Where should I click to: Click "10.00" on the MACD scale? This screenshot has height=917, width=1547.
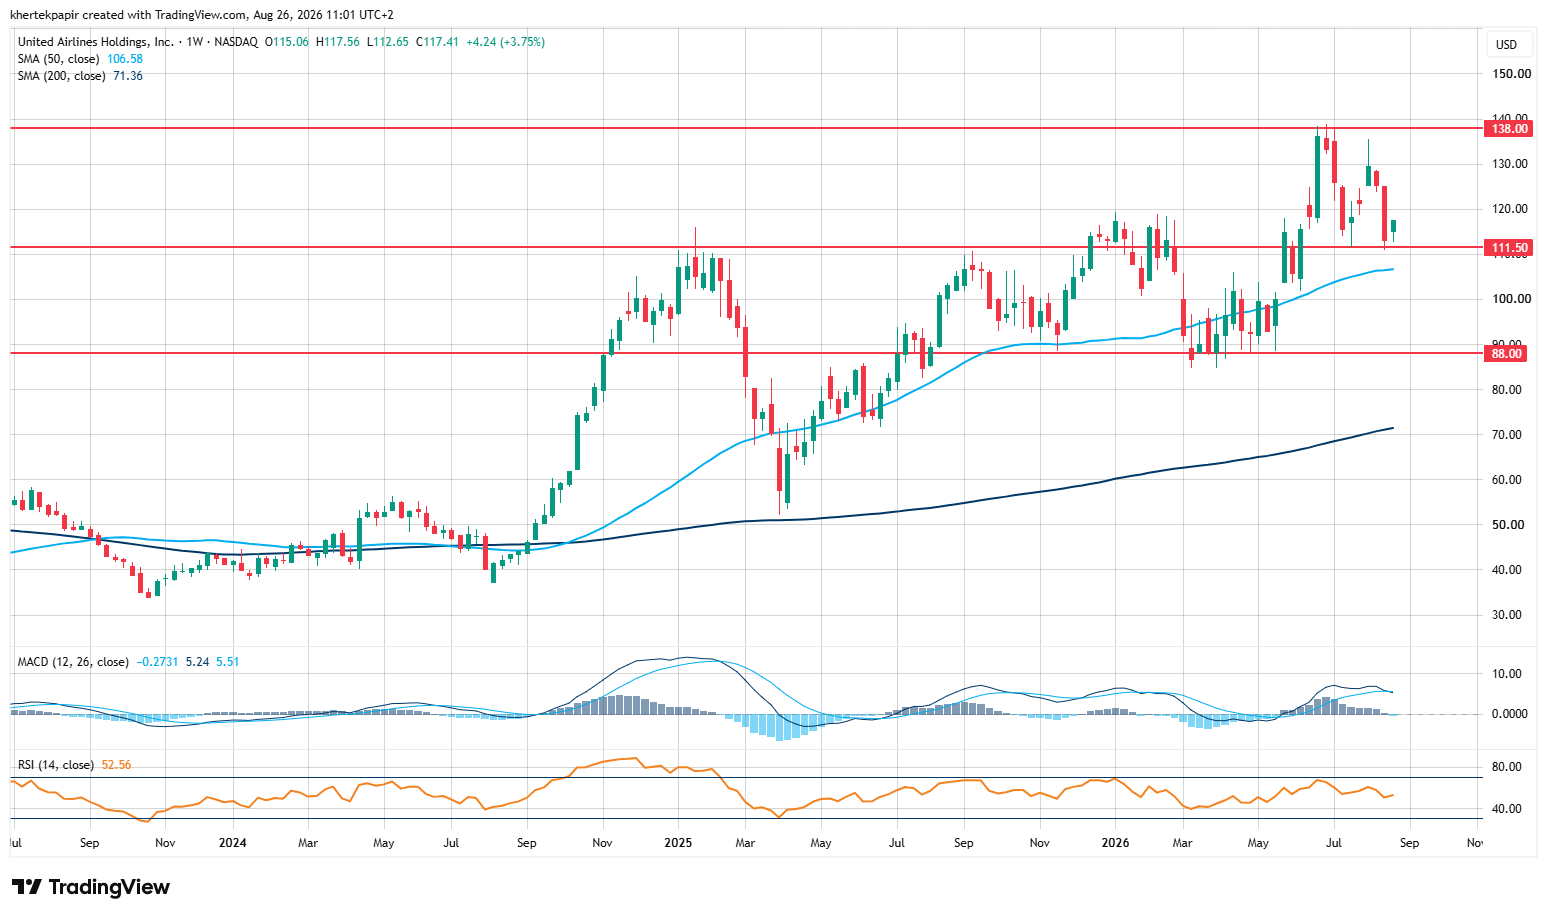pos(1507,674)
